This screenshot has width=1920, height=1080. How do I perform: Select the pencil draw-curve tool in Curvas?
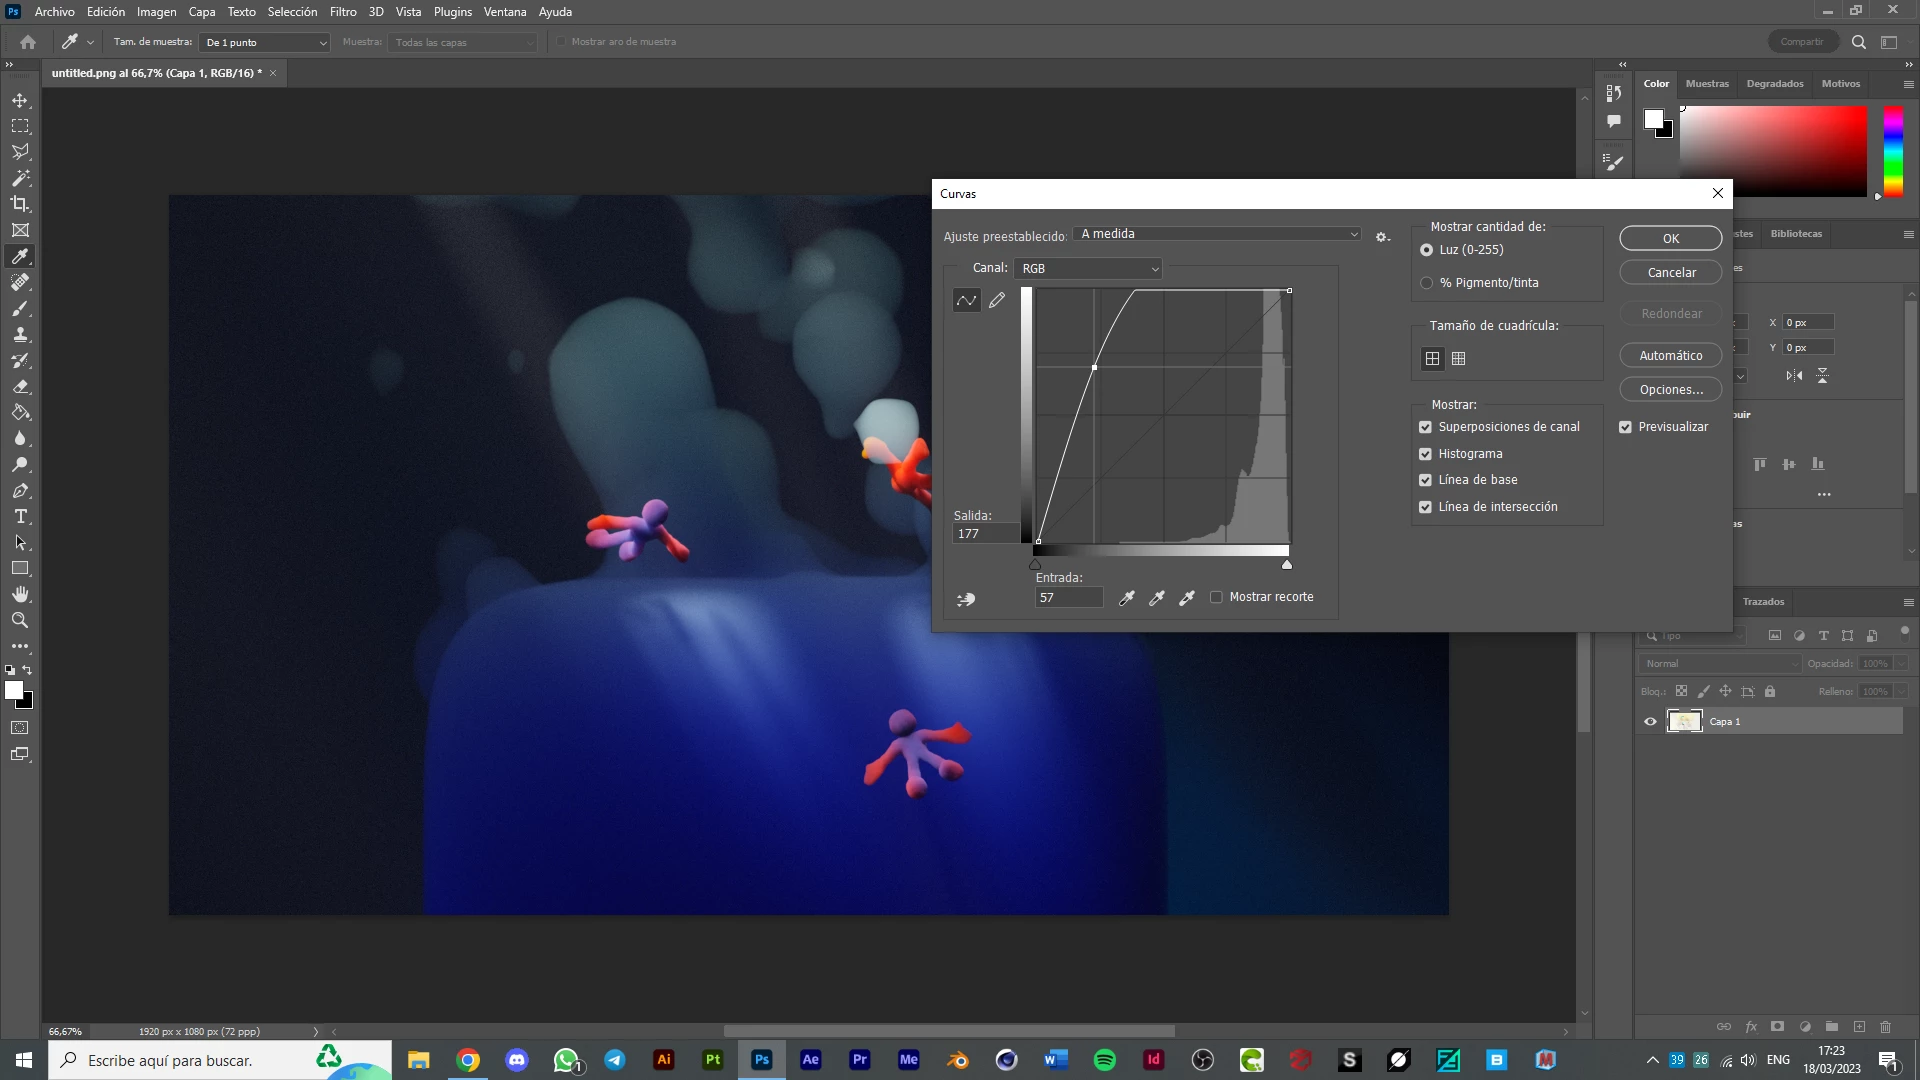point(997,300)
